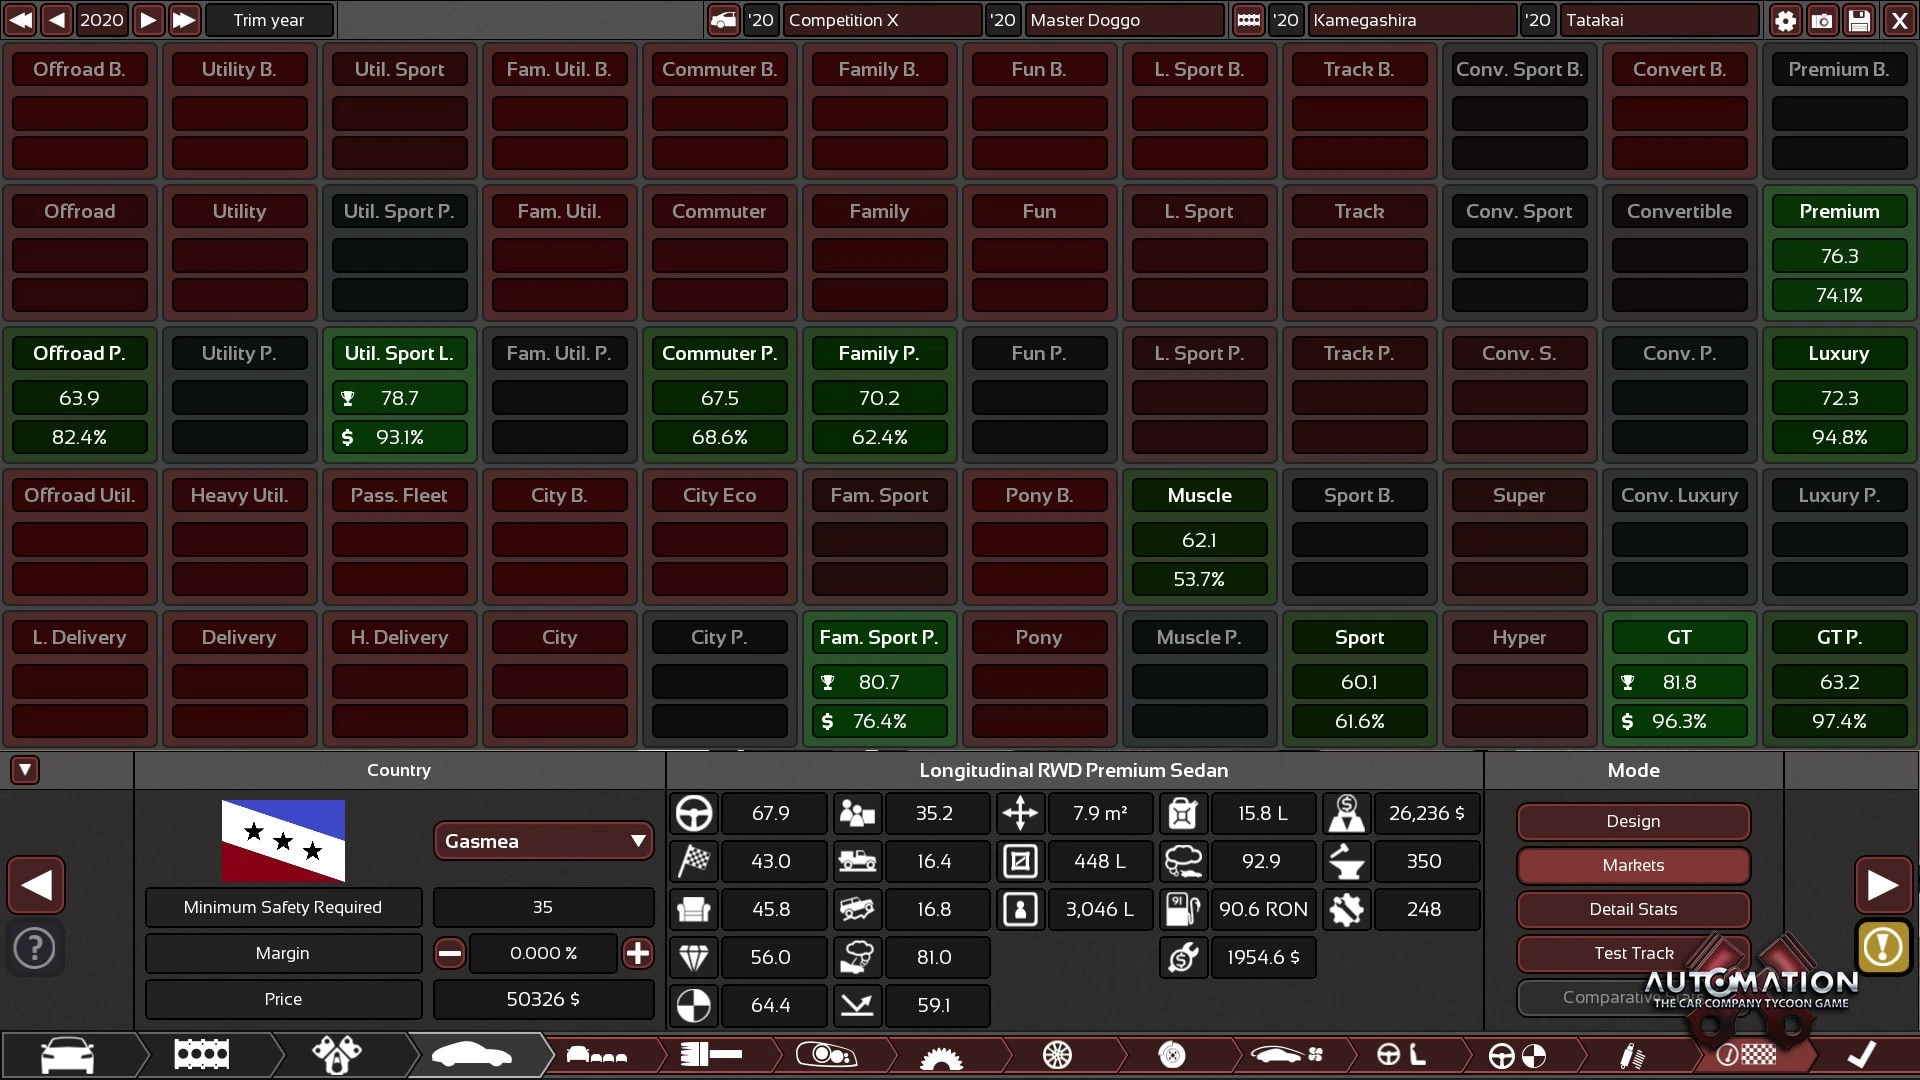Viewport: 1920px width, 1080px height.
Task: Open the Gasmea country dropdown
Action: 543,841
